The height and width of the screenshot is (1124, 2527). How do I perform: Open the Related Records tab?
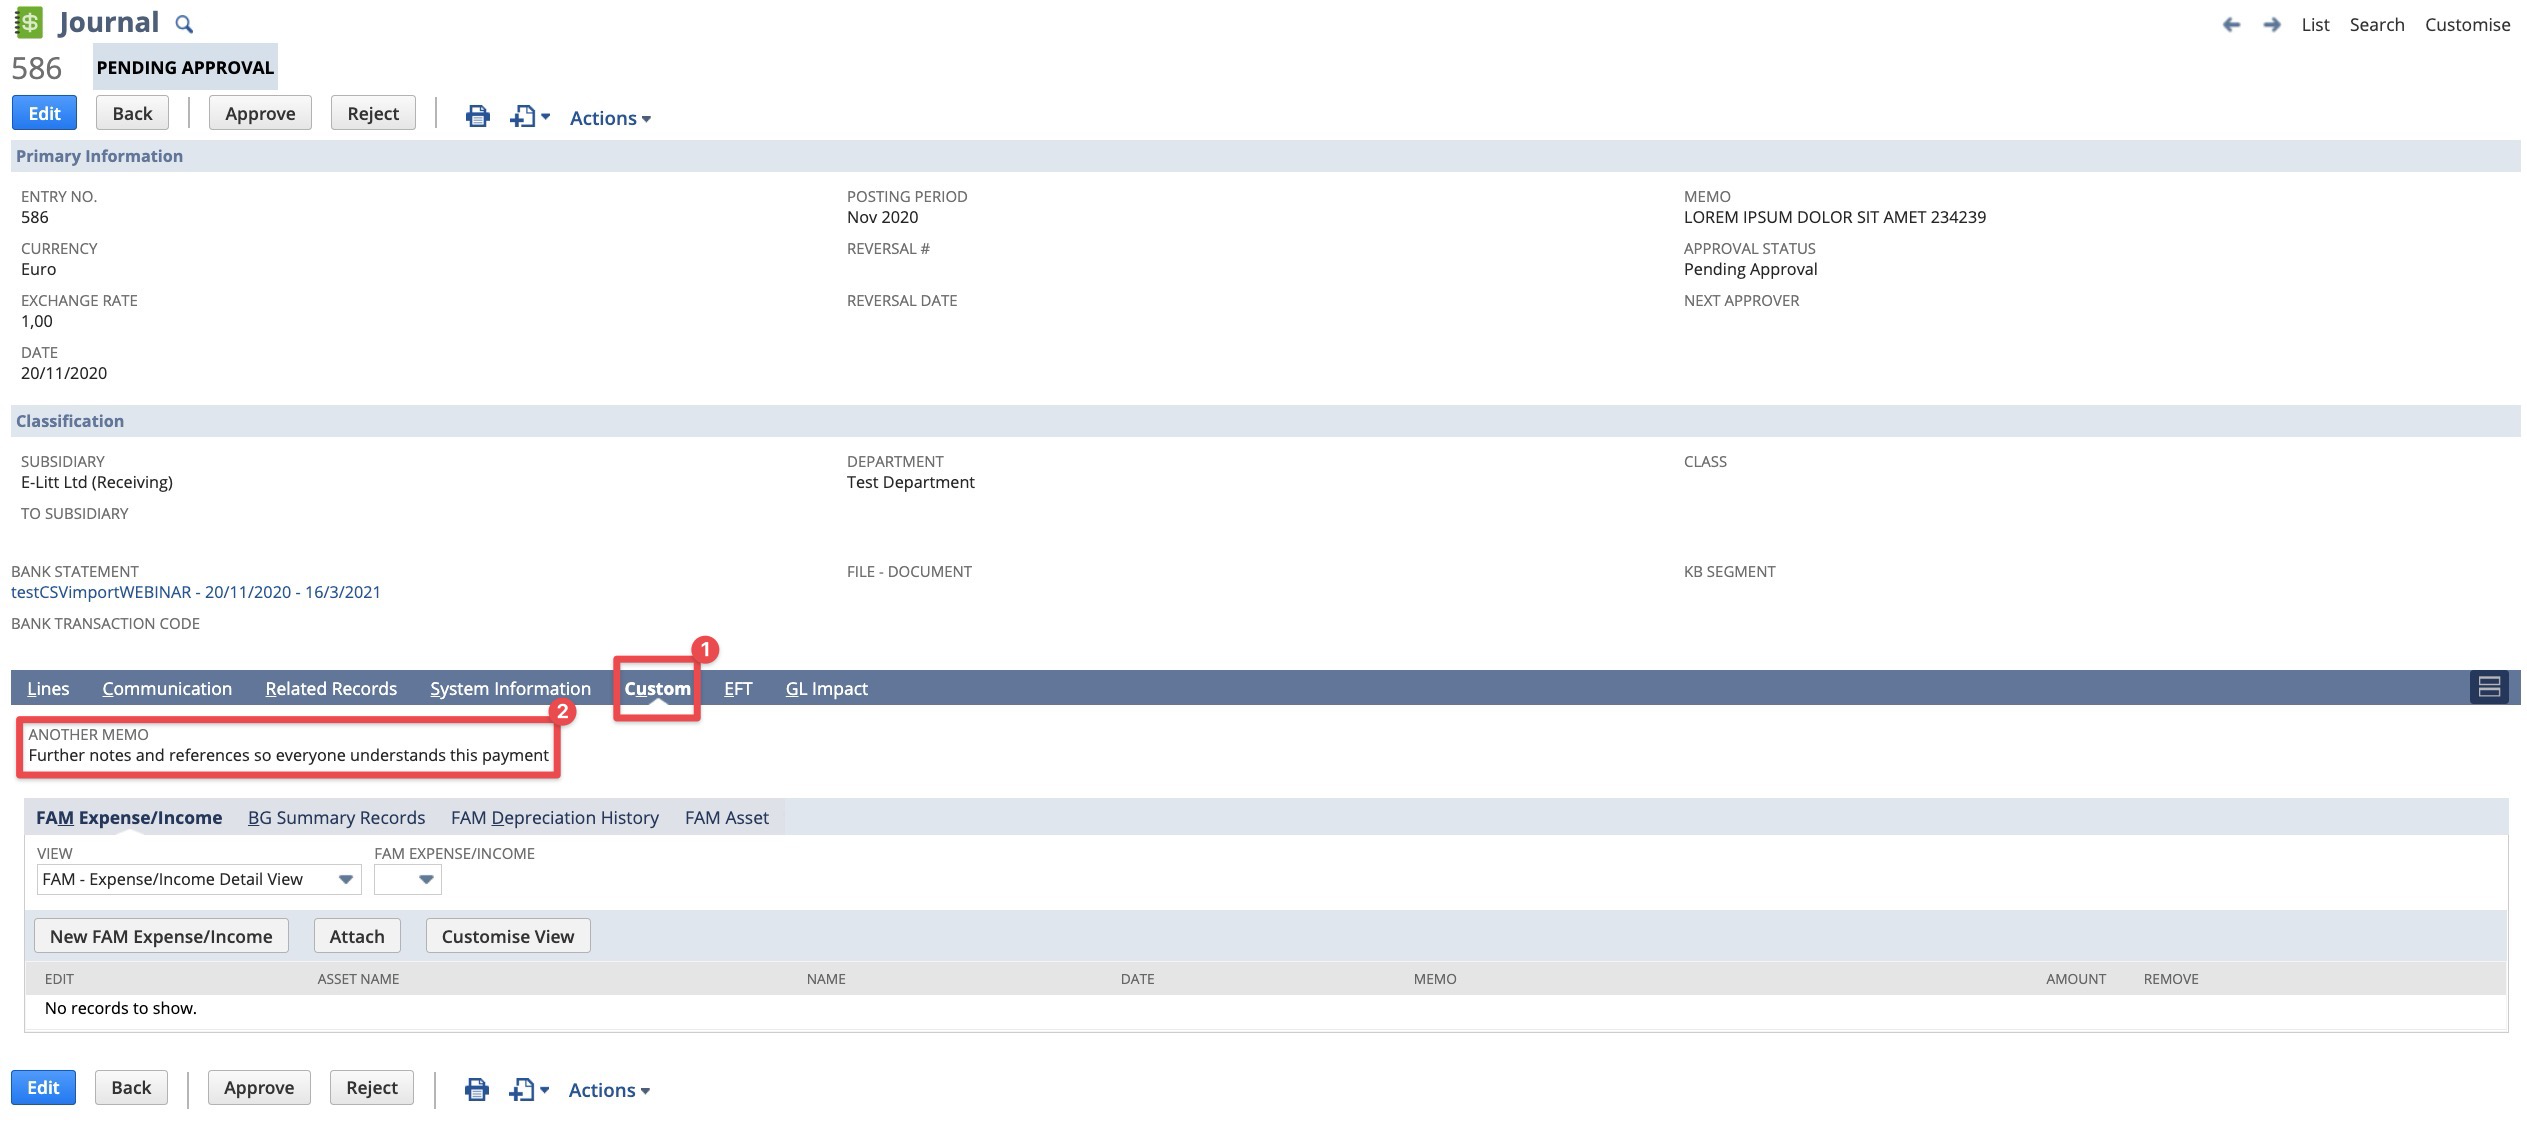331,688
